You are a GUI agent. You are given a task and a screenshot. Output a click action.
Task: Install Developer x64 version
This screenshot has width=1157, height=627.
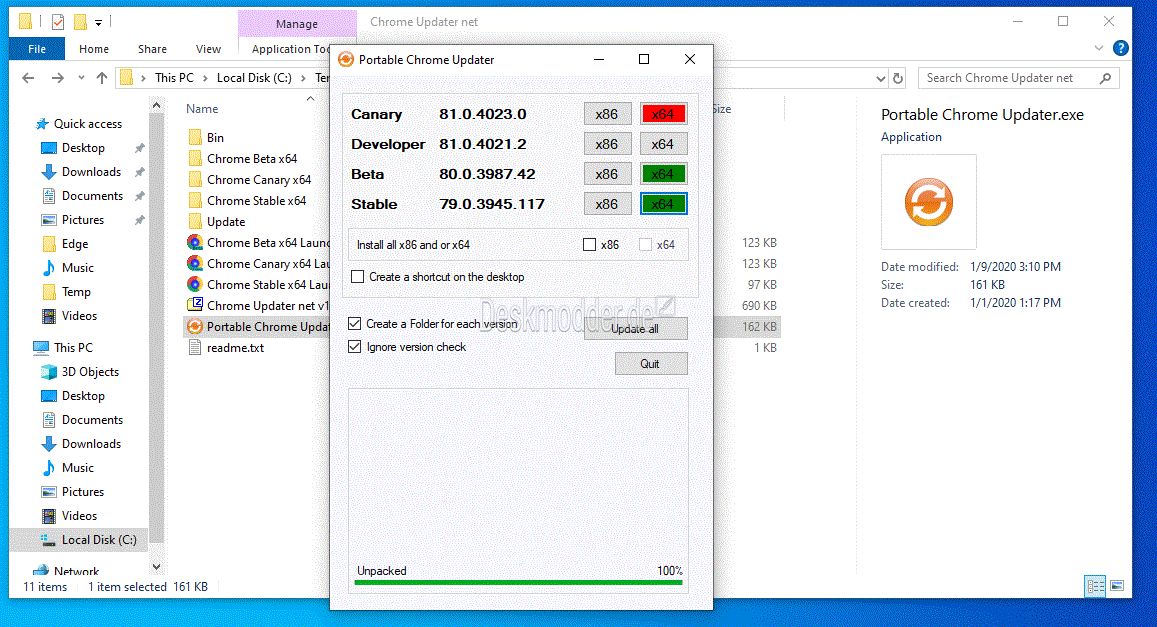[x=663, y=145]
